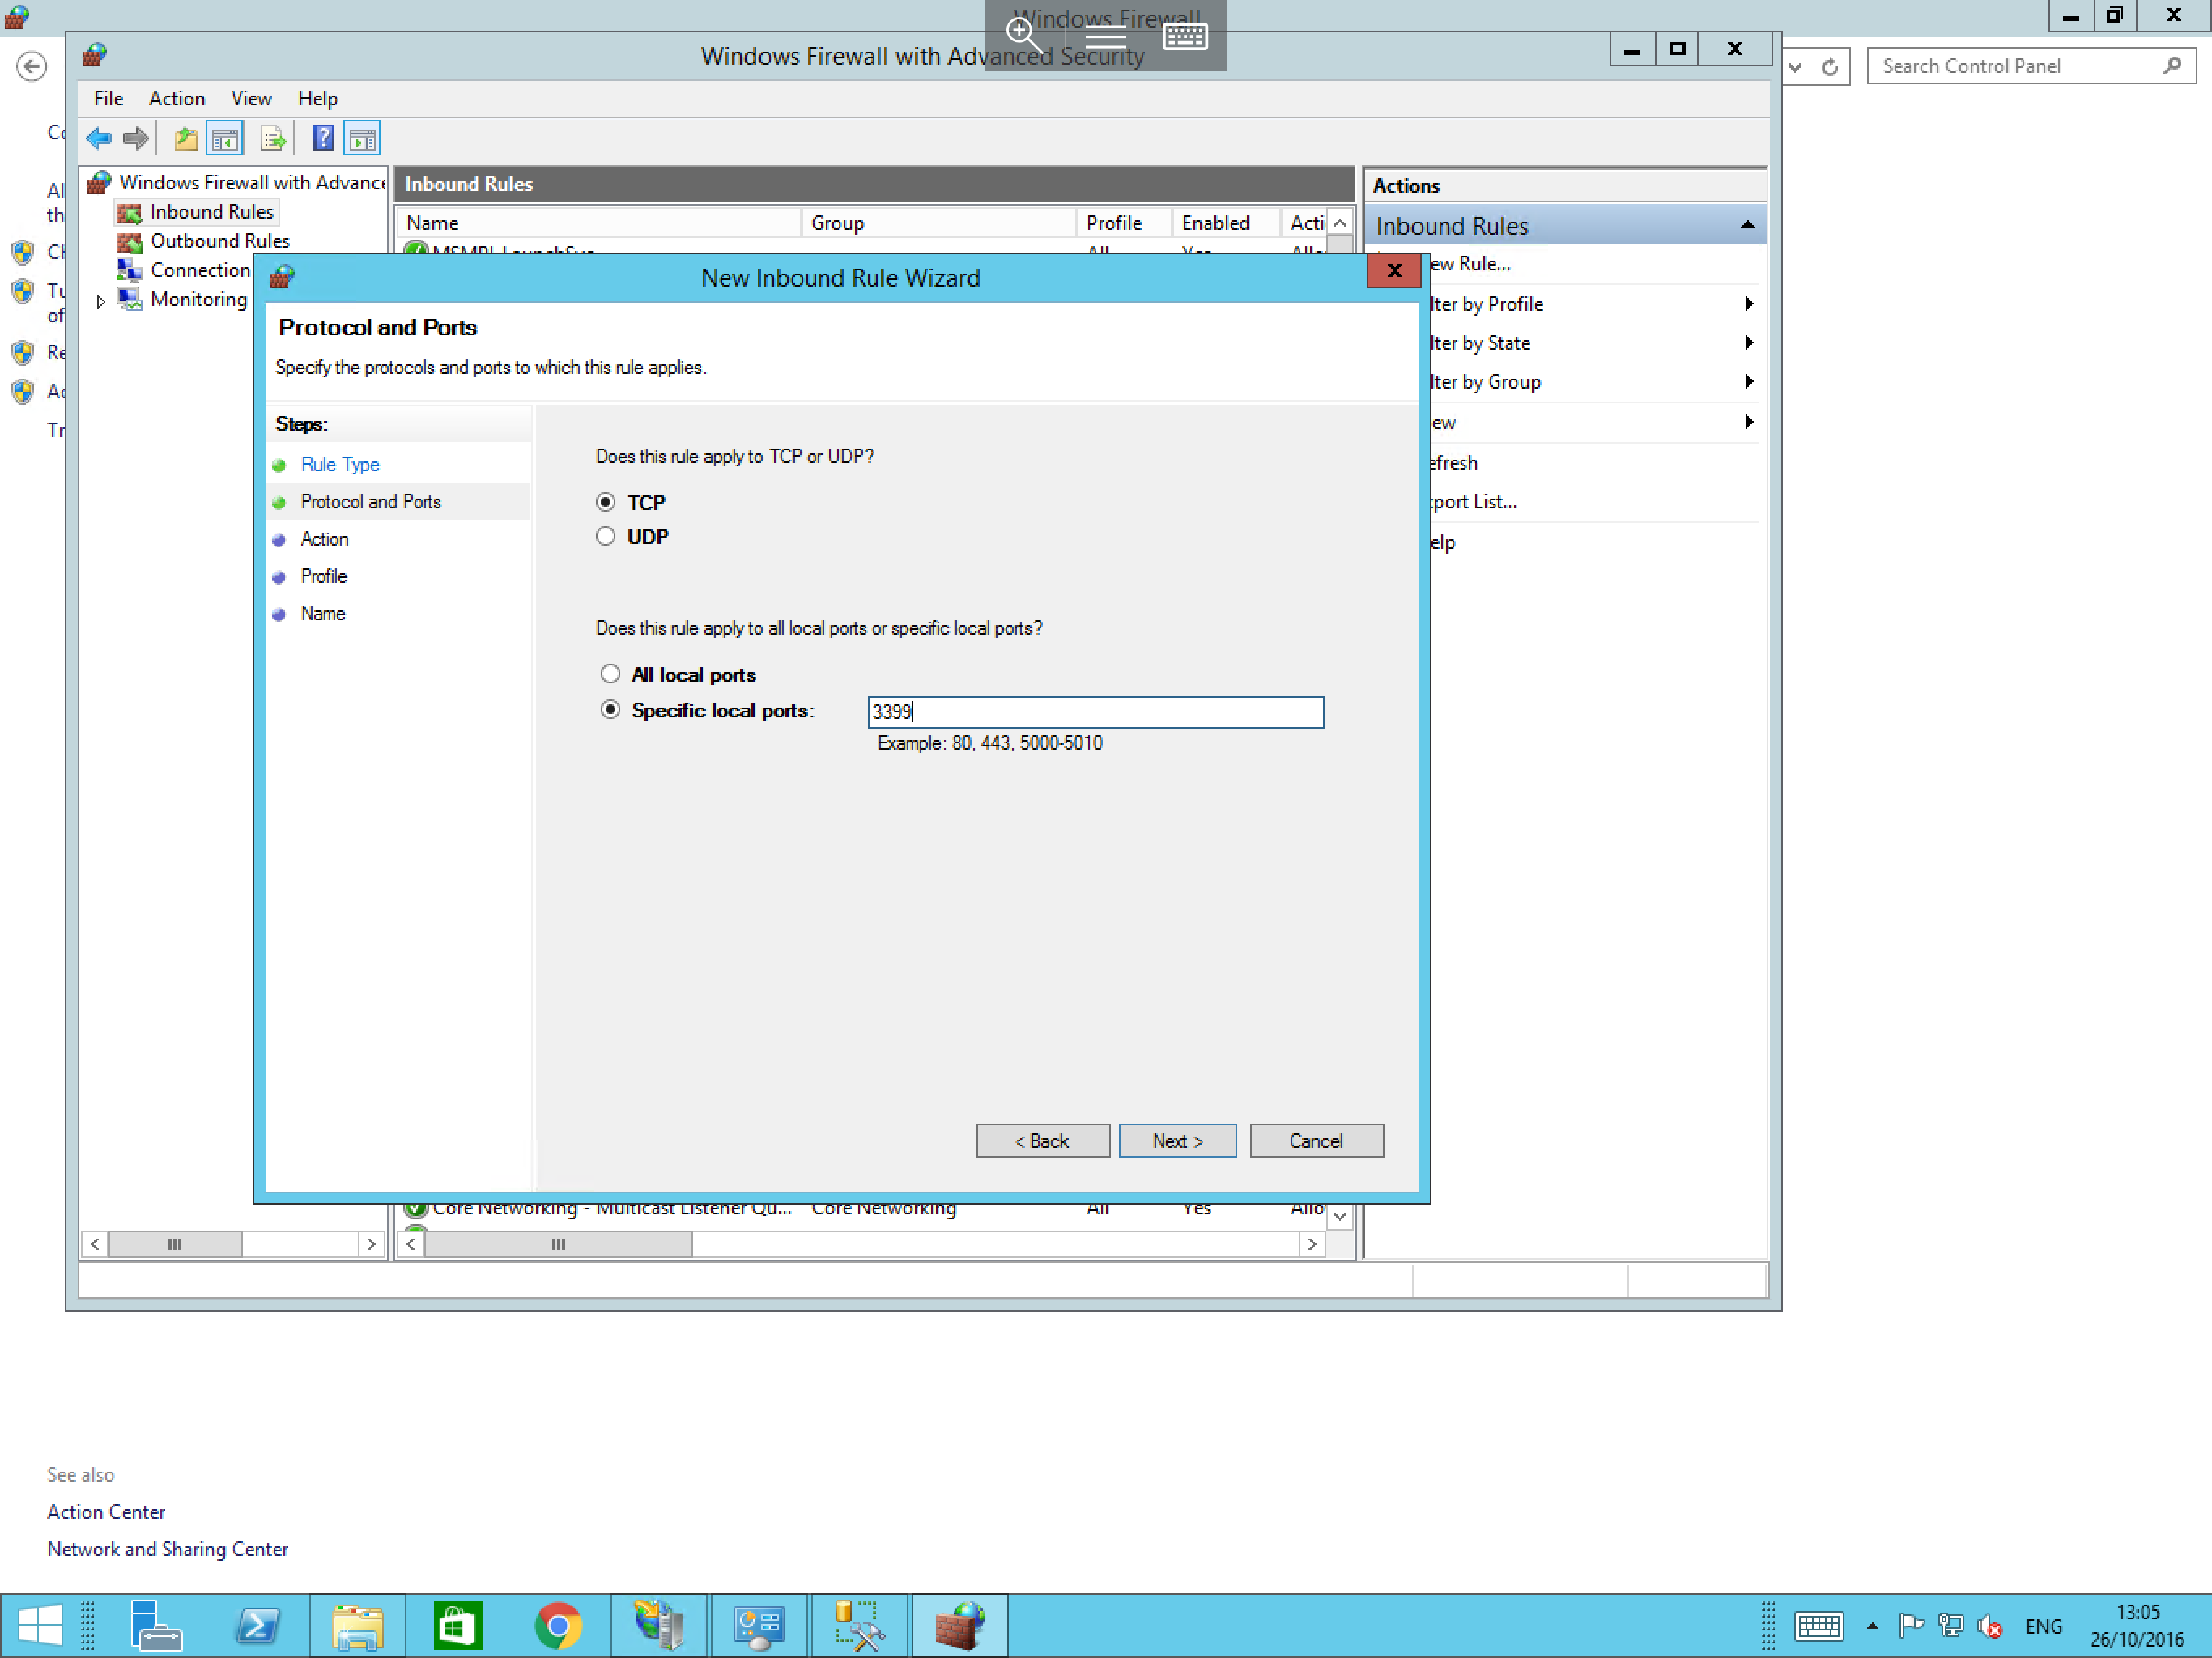The image size is (2212, 1658).
Task: Expand the Monitoring tree node
Action: (x=100, y=301)
